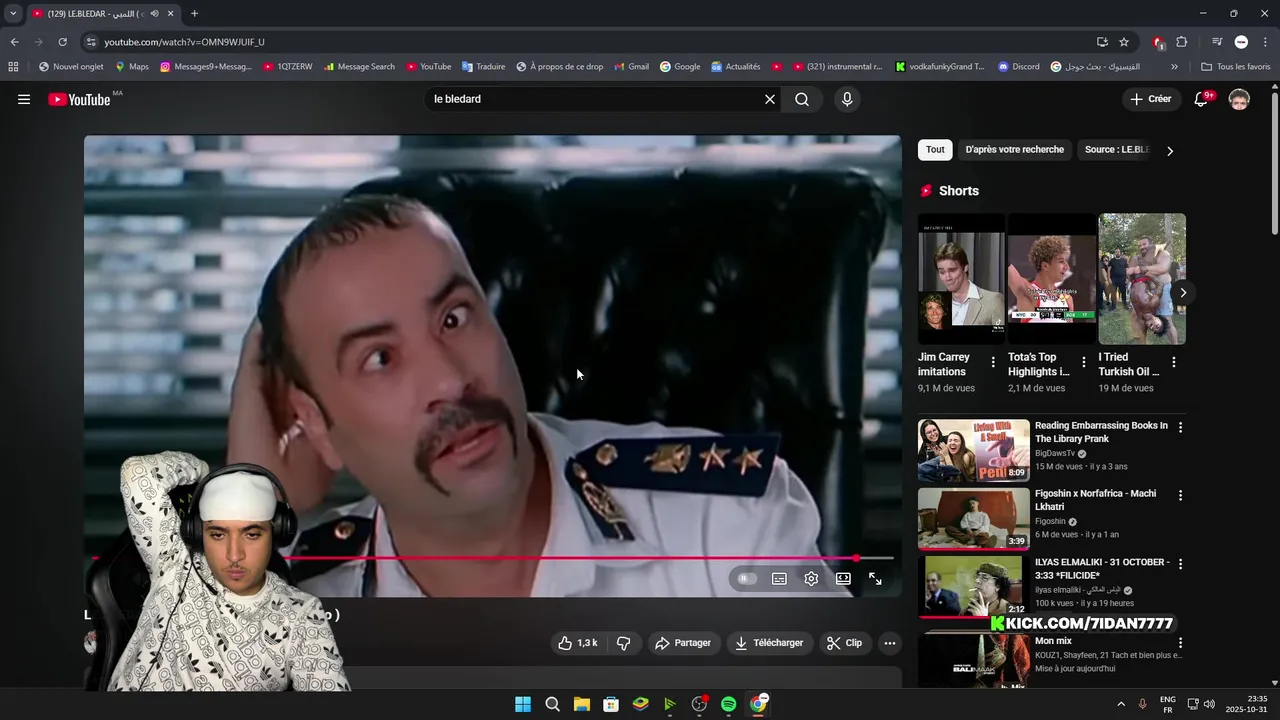Viewport: 1280px width, 720px height.
Task: Bookmark this page with the star icon
Action: (1124, 42)
